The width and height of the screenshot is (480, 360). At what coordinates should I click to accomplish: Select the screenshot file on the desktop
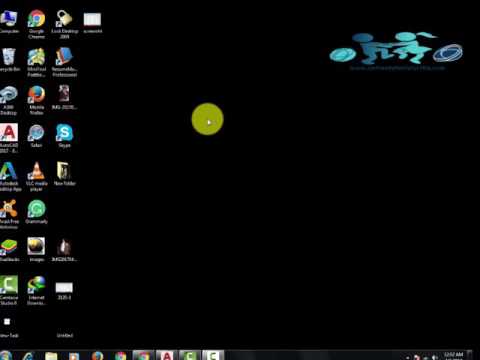click(92, 23)
